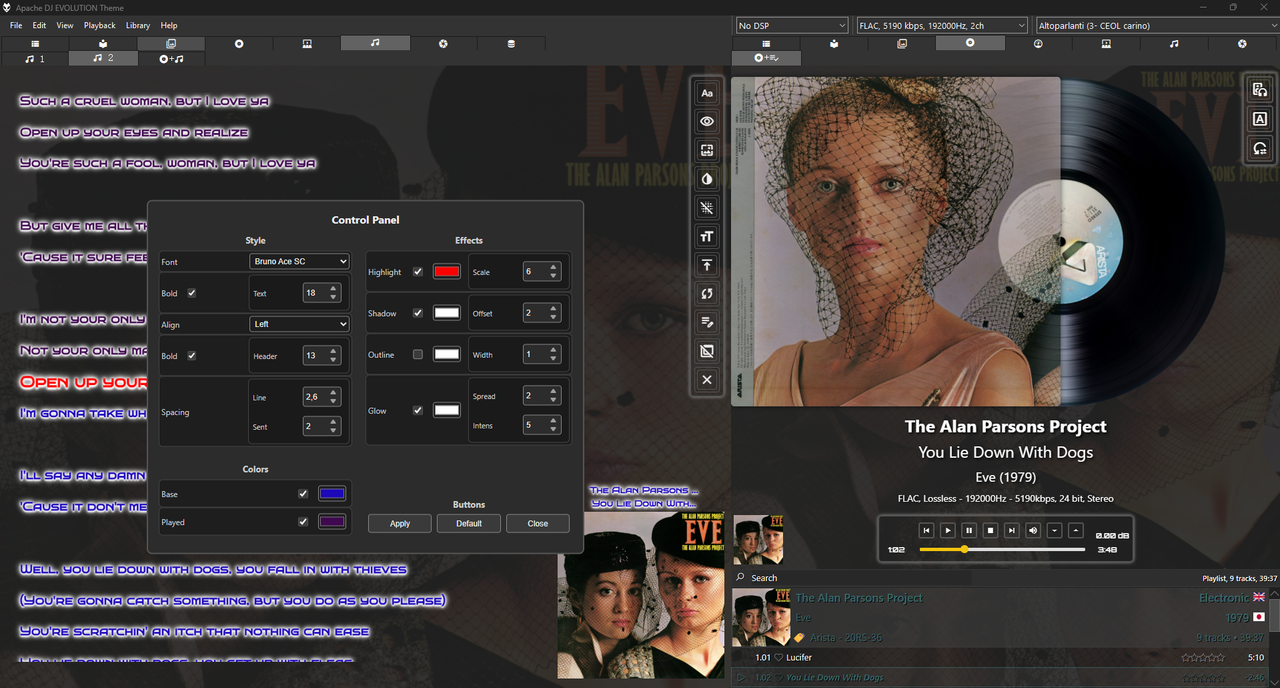Toggle the Shadow checkbox
1280x688 pixels.
418,313
